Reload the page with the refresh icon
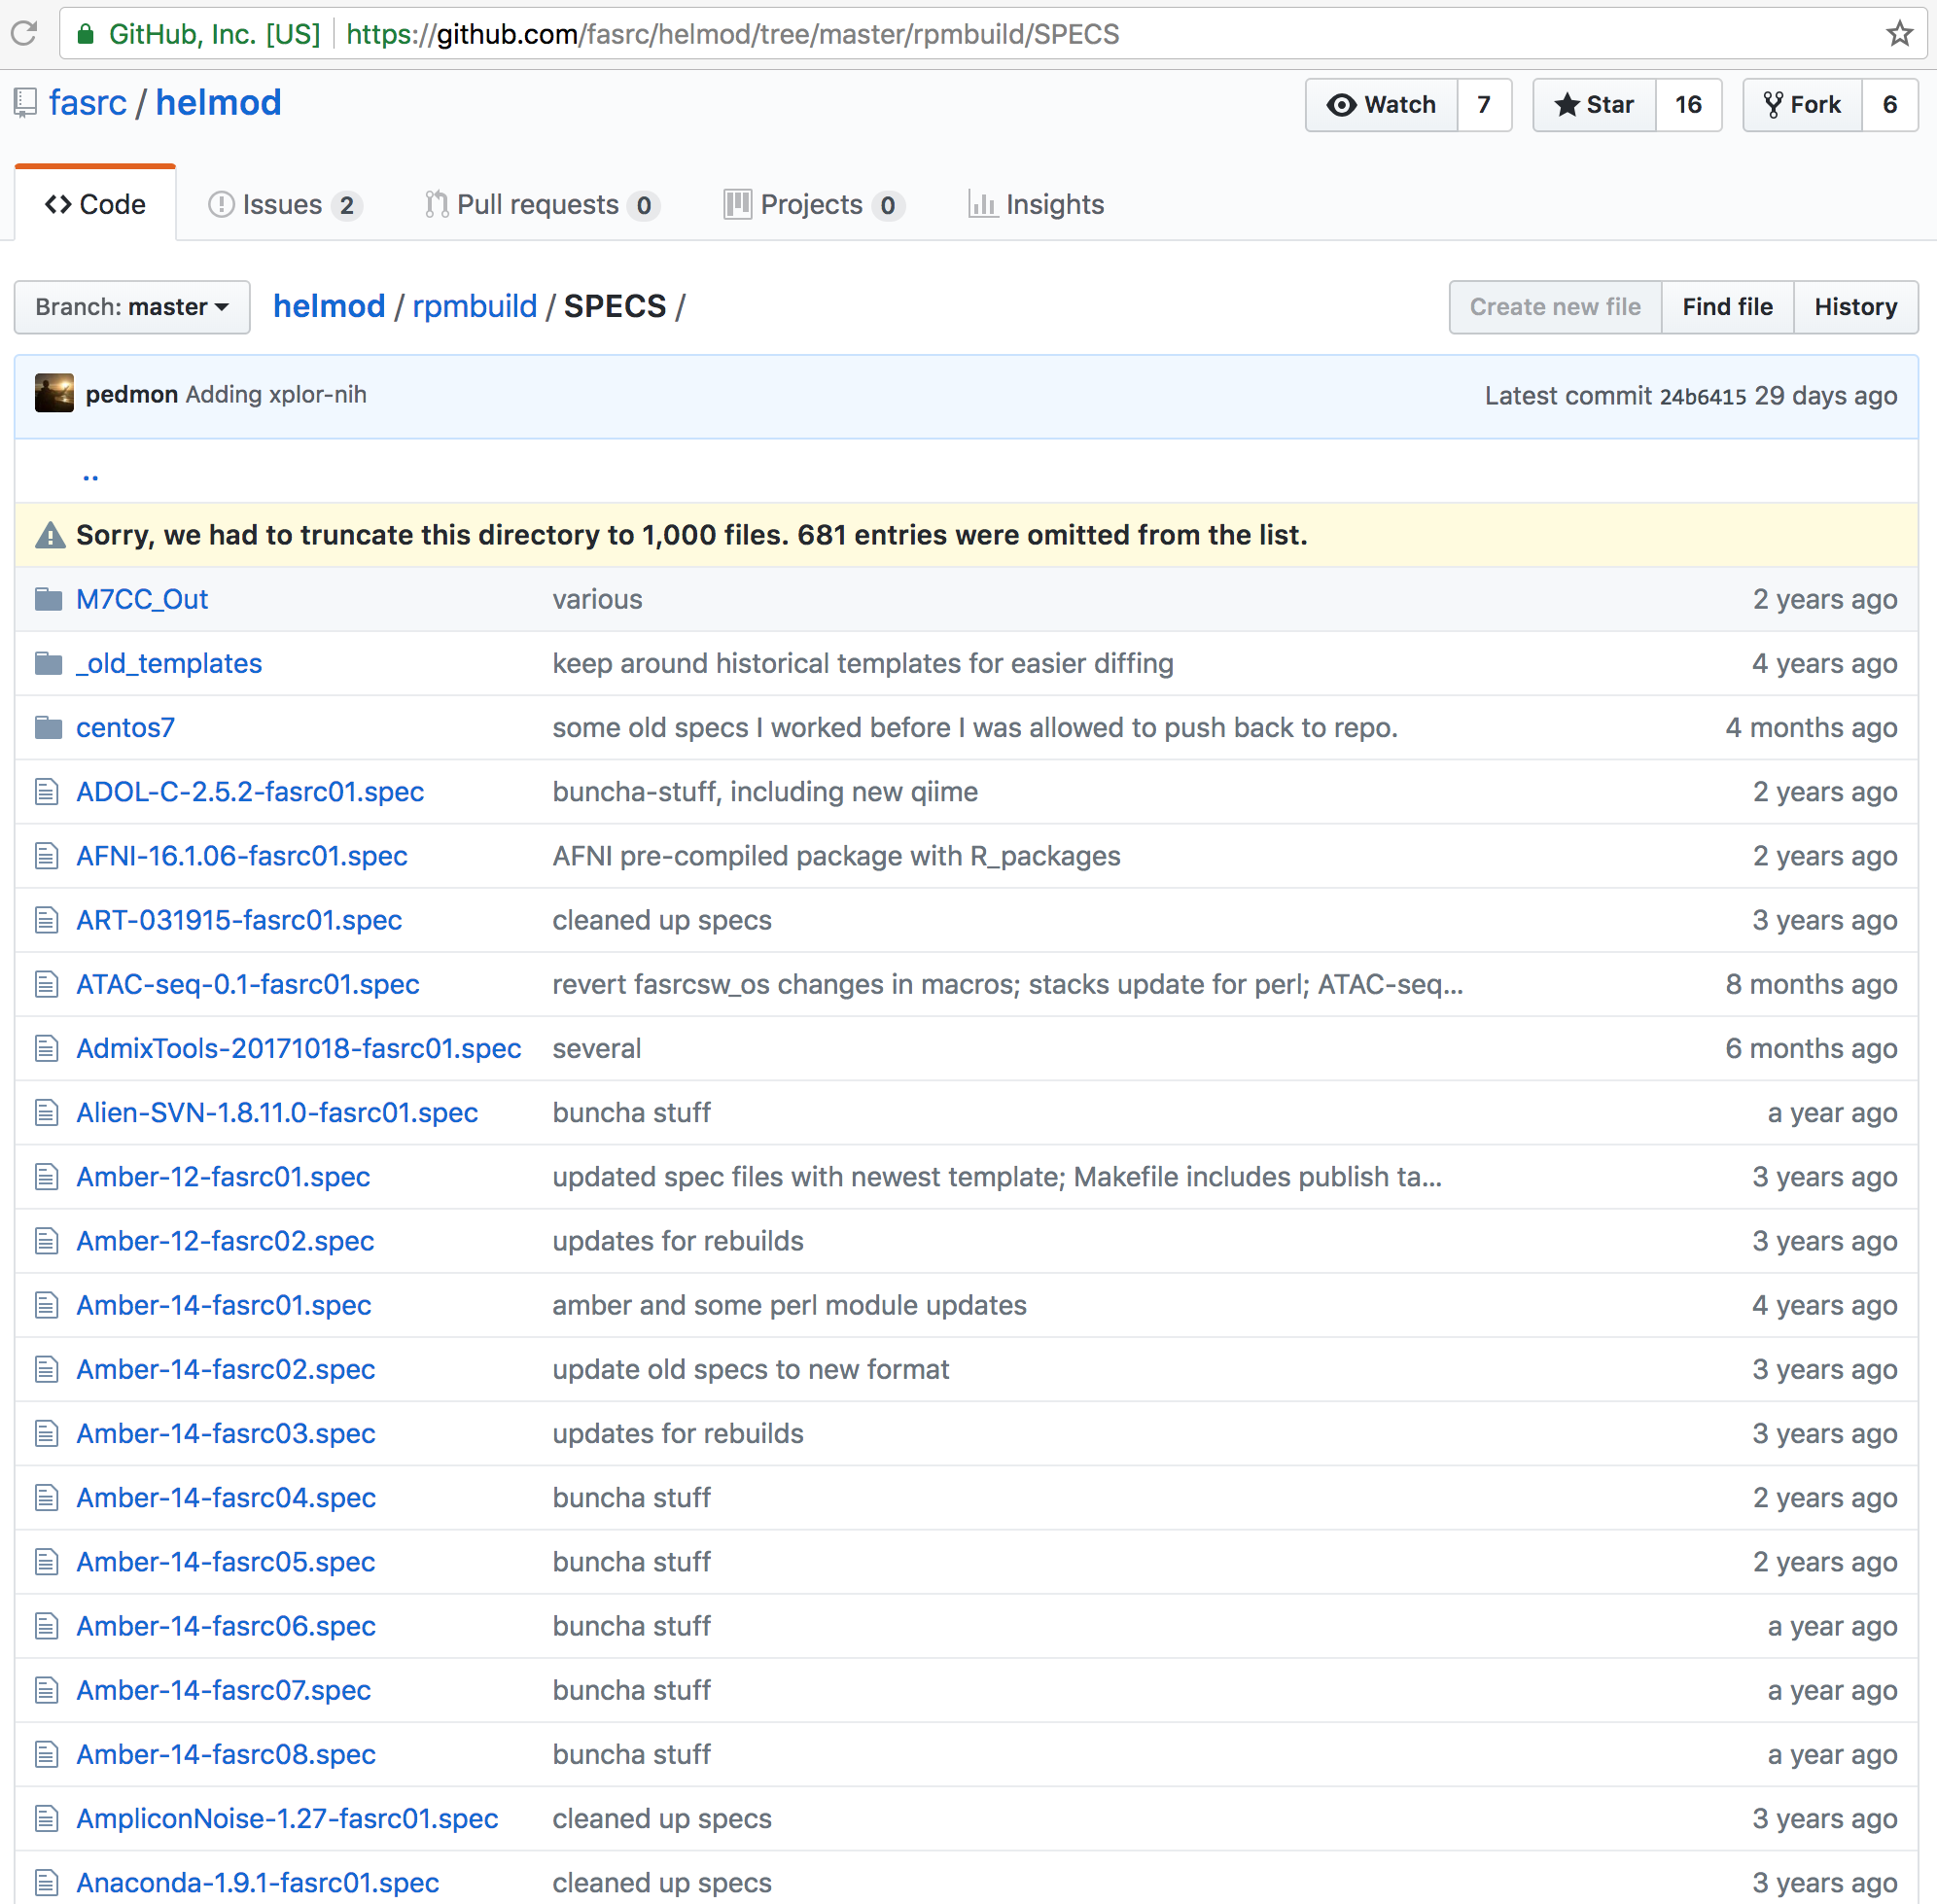 [24, 34]
